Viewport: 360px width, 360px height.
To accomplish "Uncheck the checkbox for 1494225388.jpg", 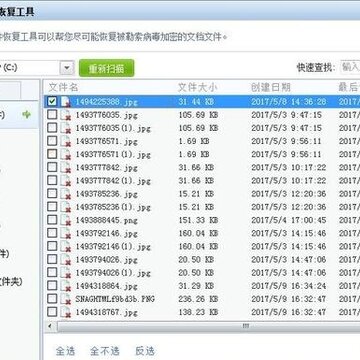I will [52, 101].
